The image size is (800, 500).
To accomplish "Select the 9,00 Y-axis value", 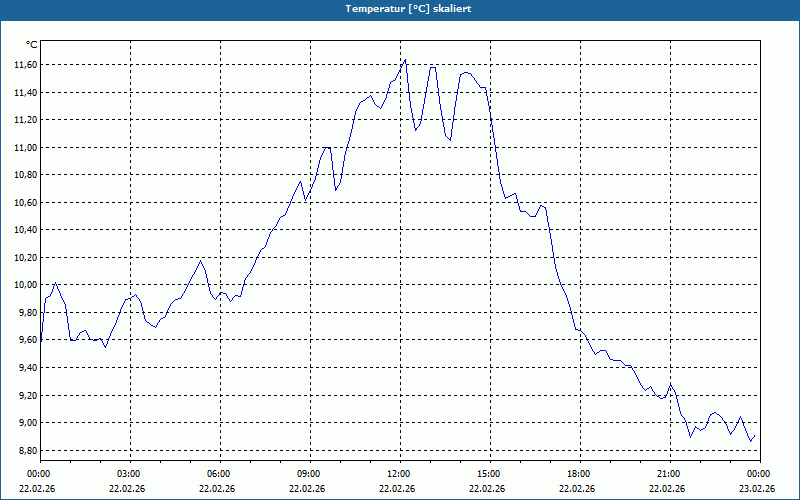I will [28, 422].
